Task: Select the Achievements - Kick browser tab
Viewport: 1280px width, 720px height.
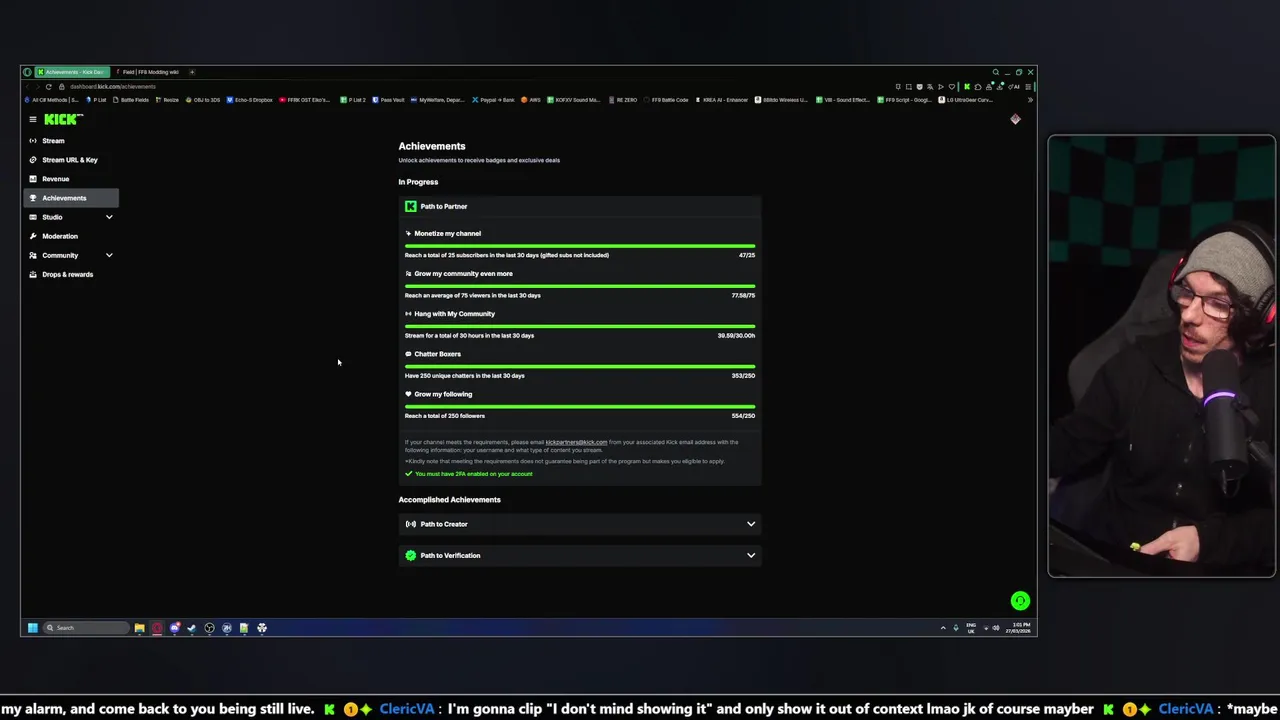Action: click(72, 72)
